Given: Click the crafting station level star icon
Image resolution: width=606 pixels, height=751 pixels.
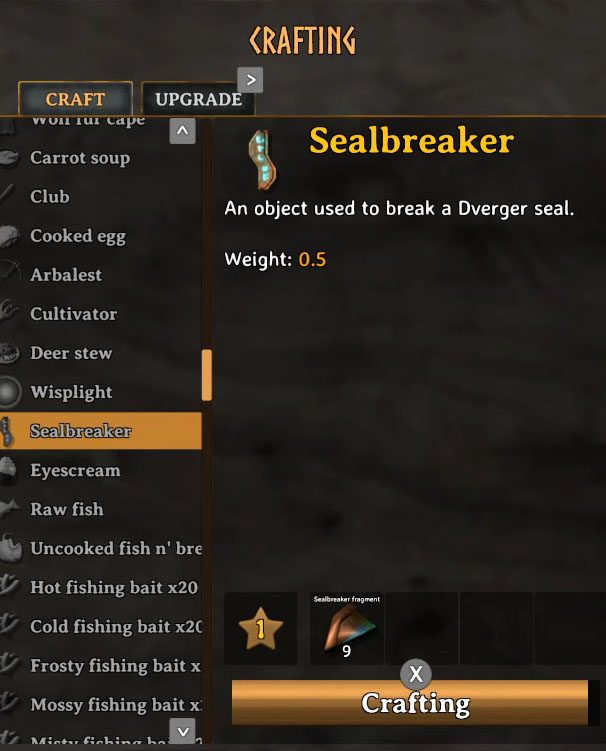Looking at the screenshot, I should (261, 628).
